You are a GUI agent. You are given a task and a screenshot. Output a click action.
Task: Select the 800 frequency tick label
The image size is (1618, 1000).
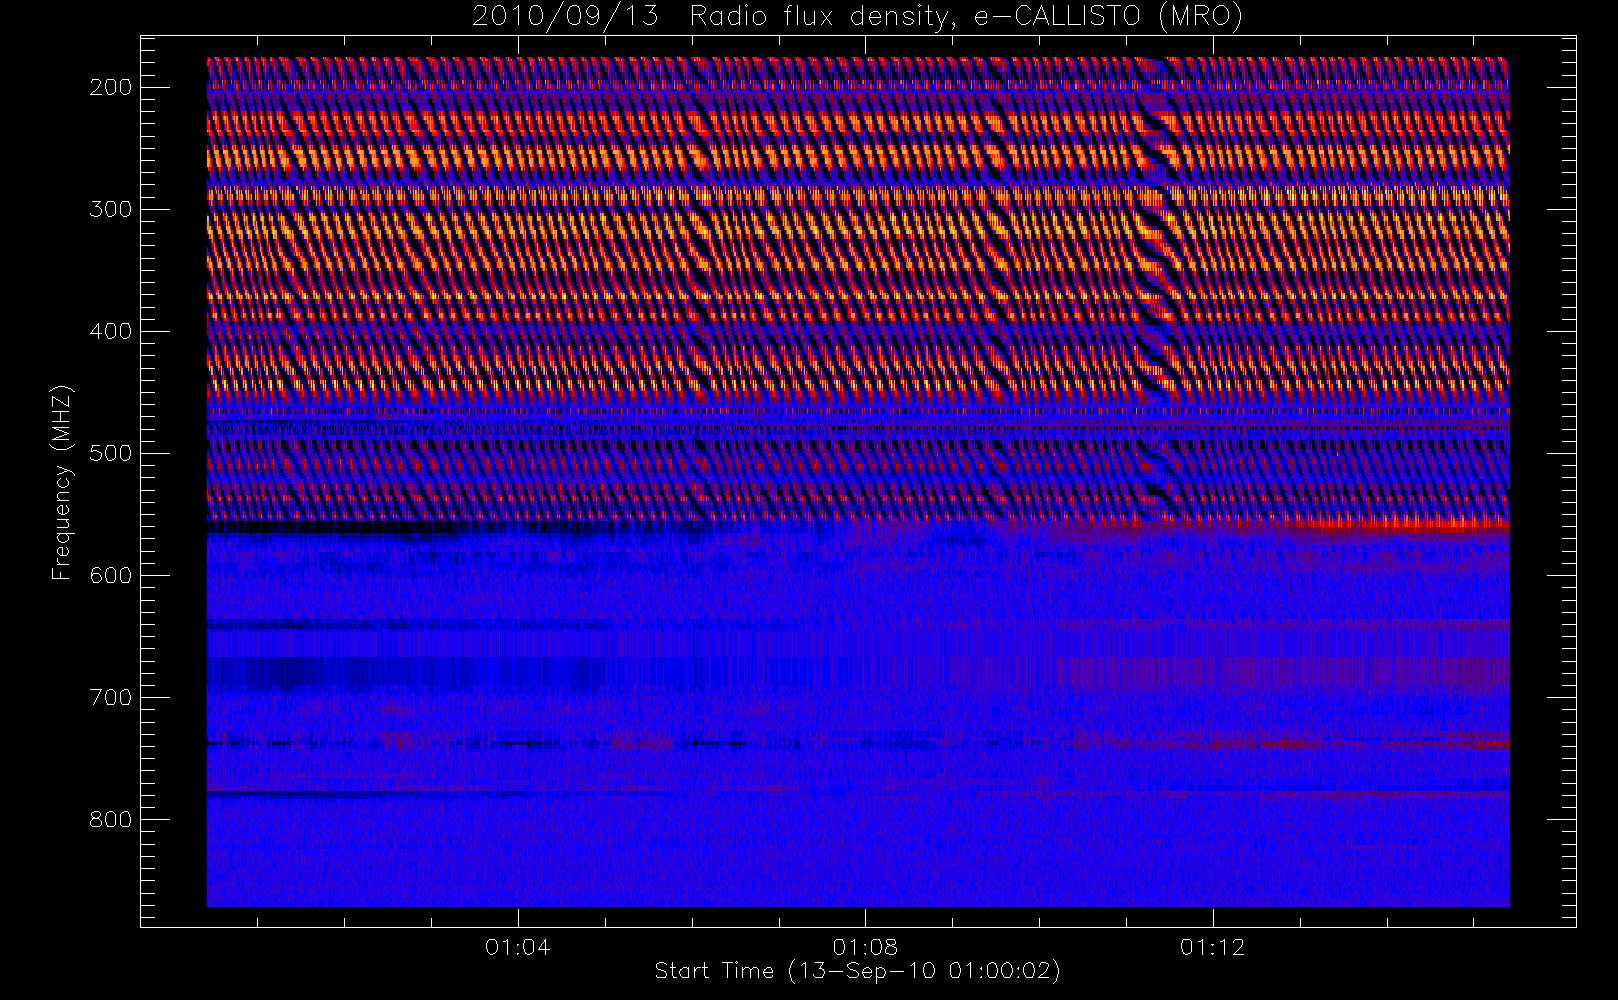tap(111, 819)
